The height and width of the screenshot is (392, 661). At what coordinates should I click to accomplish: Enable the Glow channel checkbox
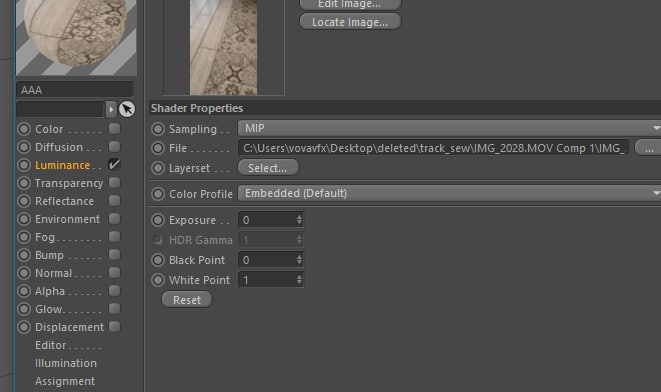click(x=114, y=309)
